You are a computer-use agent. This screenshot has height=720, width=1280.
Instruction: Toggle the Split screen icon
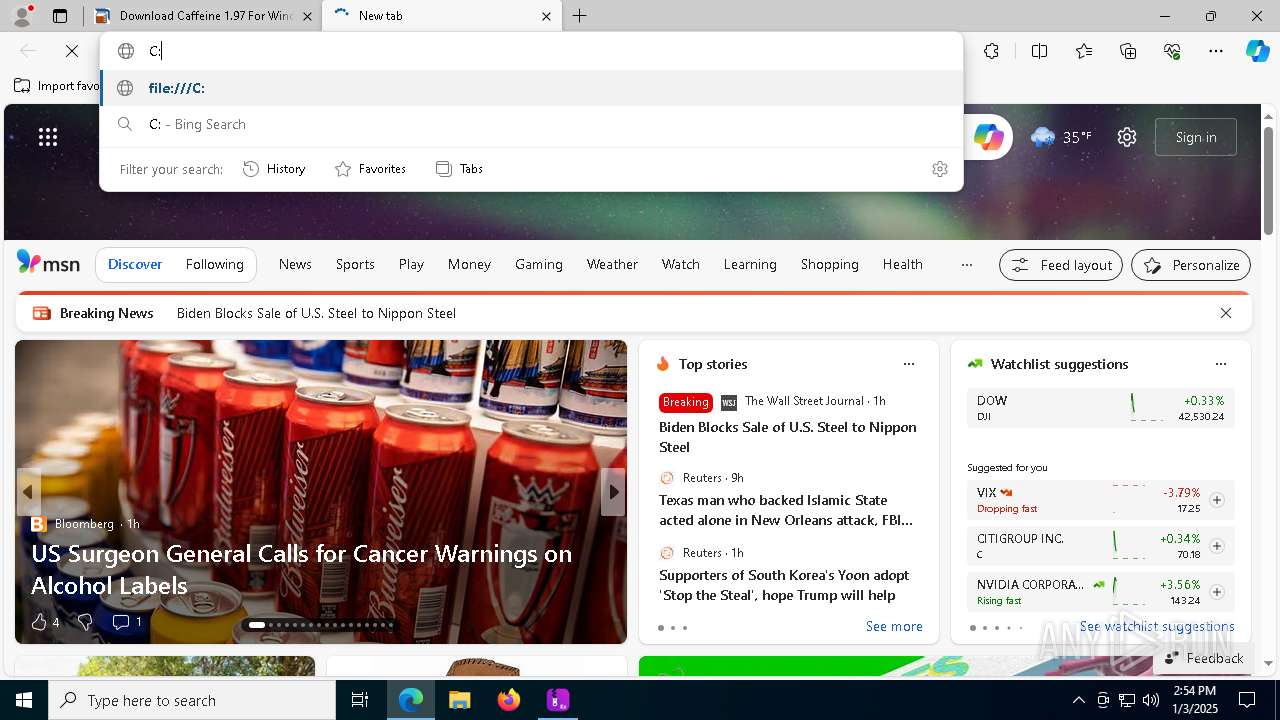(1039, 51)
